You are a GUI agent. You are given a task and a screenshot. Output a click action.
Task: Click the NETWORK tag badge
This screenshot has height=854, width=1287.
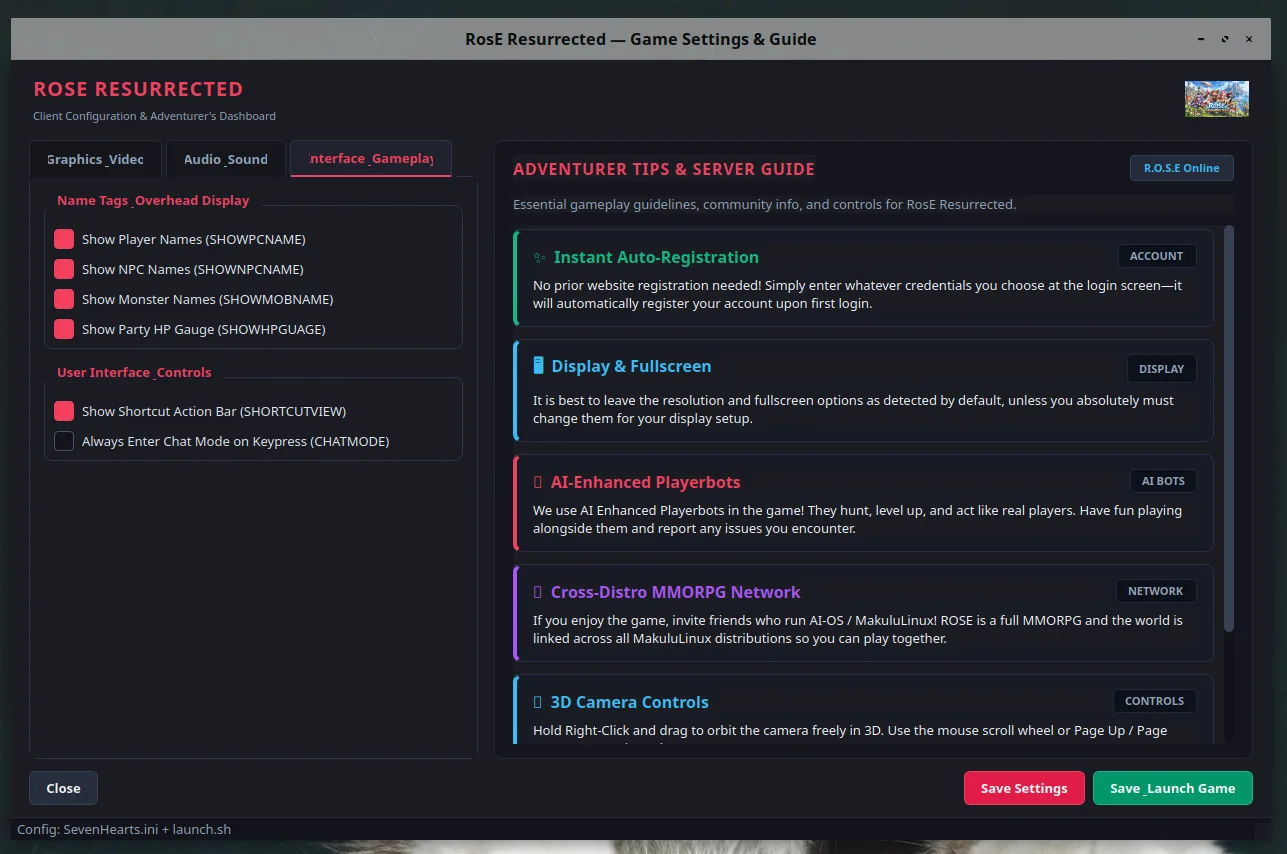coord(1156,591)
